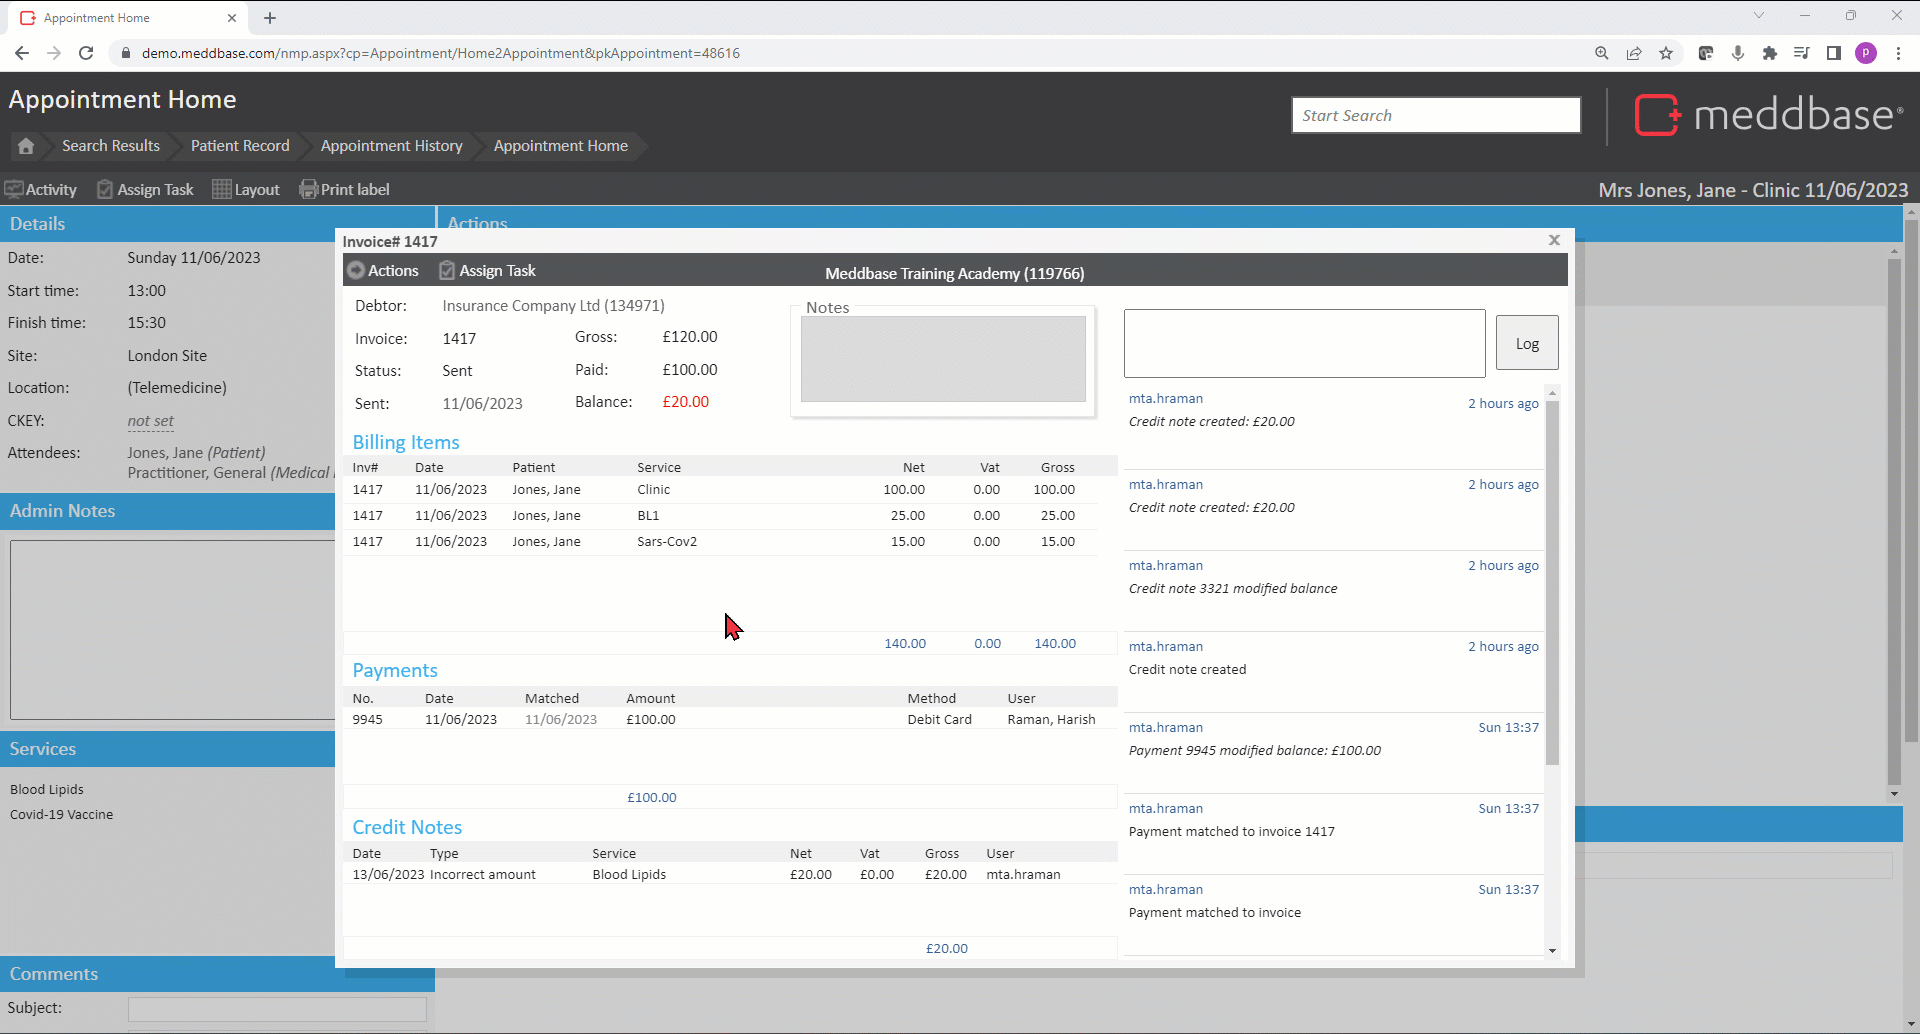
Task: Click the first mta.hraman user link
Action: click(x=1166, y=398)
